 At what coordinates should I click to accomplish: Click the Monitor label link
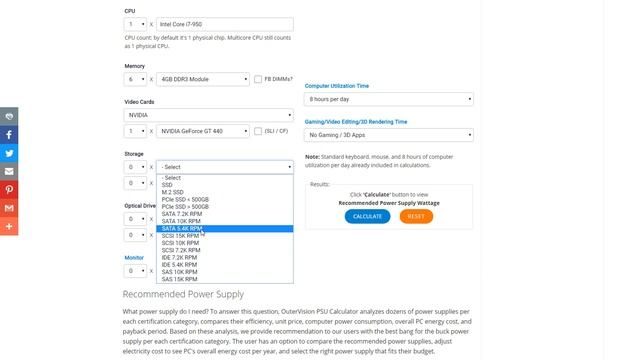coord(134,258)
